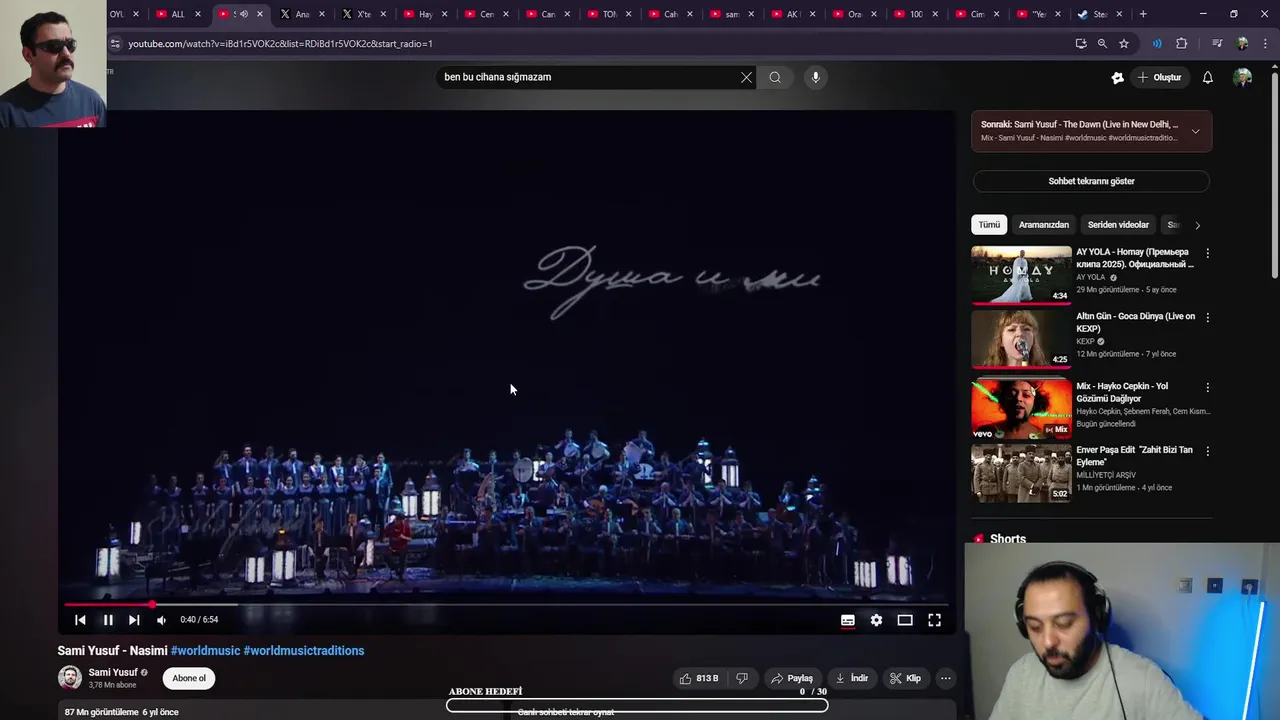Skip to the next video
Image resolution: width=1280 pixels, height=720 pixels.
pyautogui.click(x=134, y=620)
